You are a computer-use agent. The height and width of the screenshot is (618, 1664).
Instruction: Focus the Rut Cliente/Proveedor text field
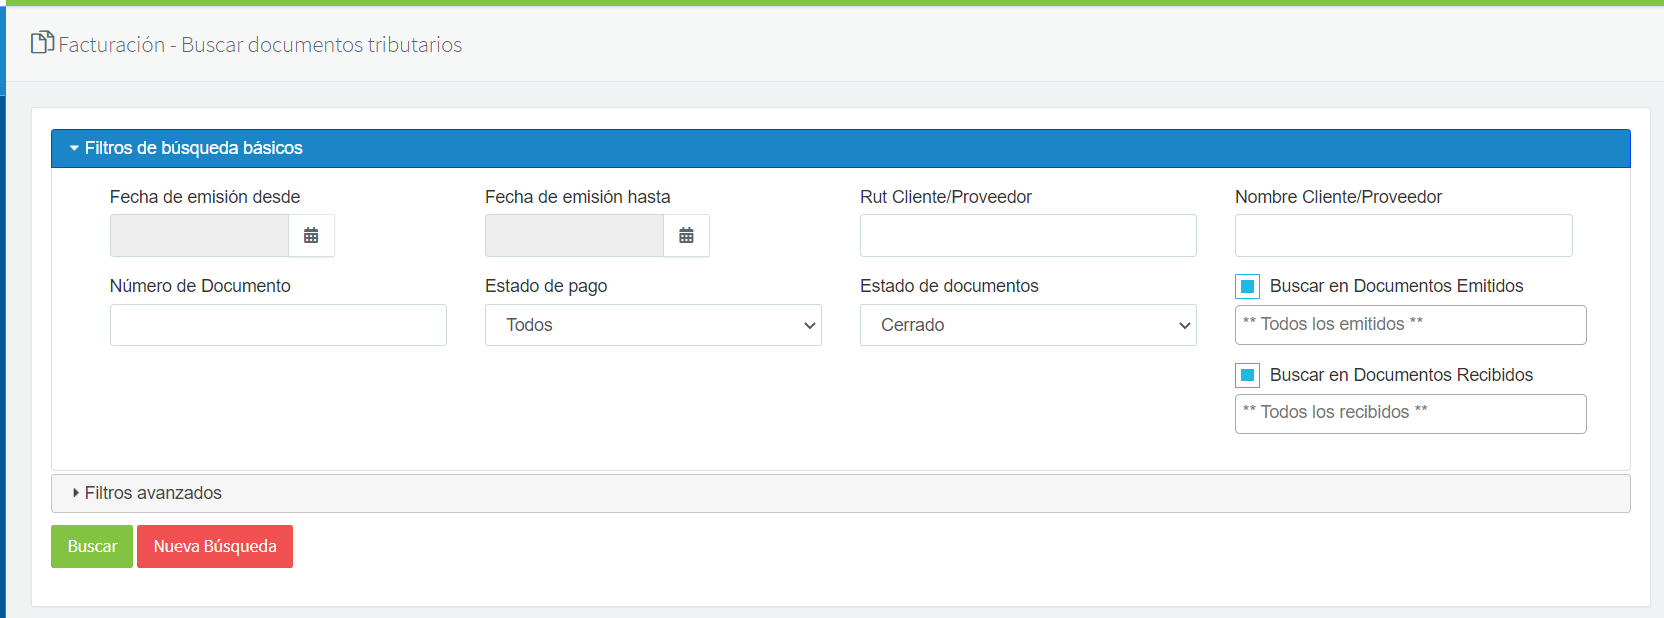pos(1028,236)
